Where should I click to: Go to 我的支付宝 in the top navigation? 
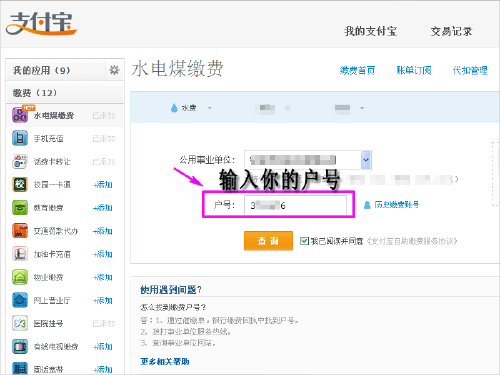(371, 31)
